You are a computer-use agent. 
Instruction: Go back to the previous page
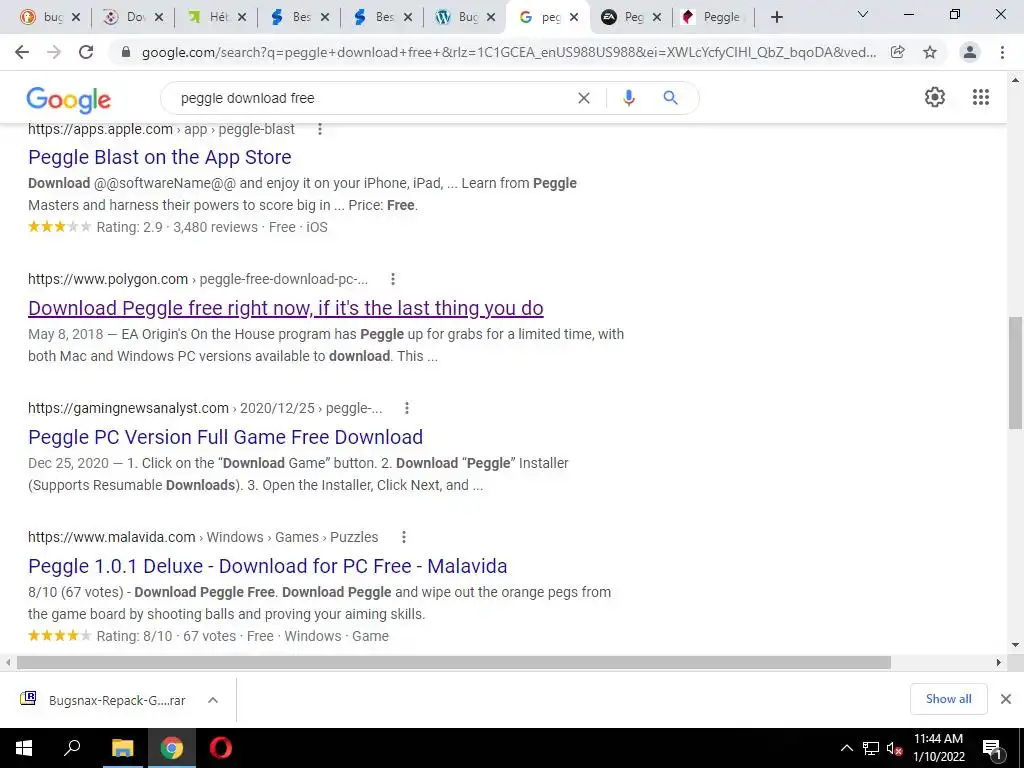[22, 52]
